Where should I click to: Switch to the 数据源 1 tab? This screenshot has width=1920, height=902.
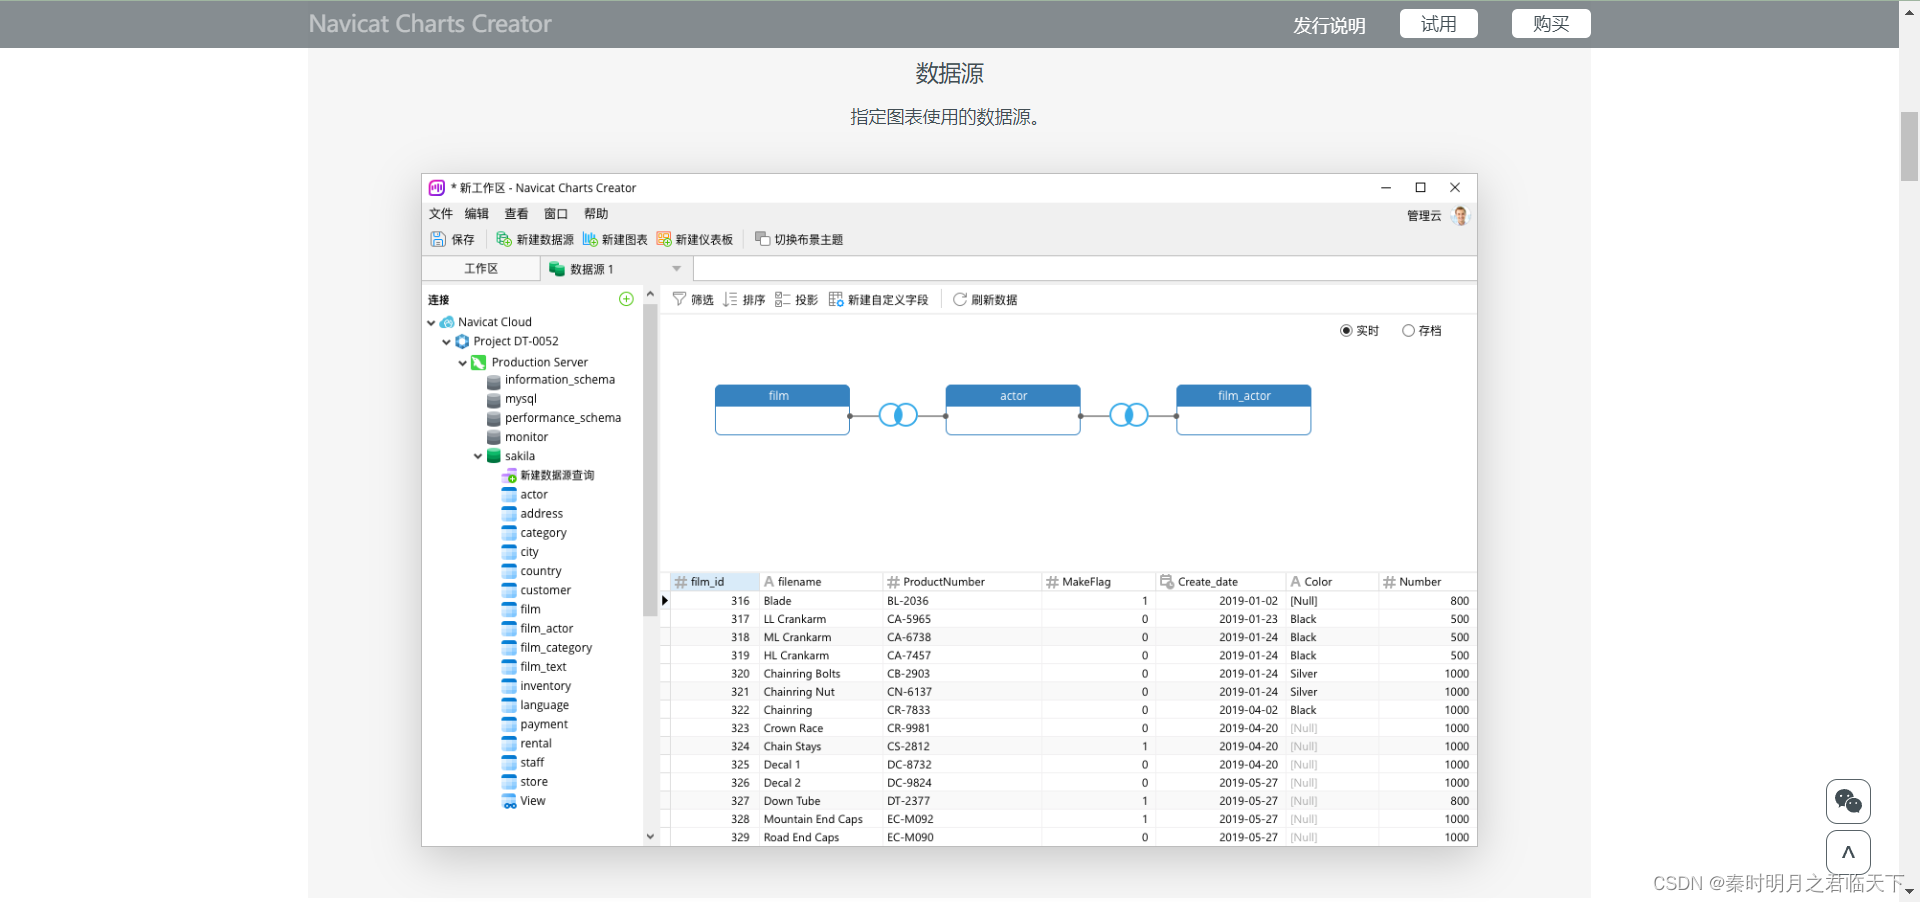[616, 269]
